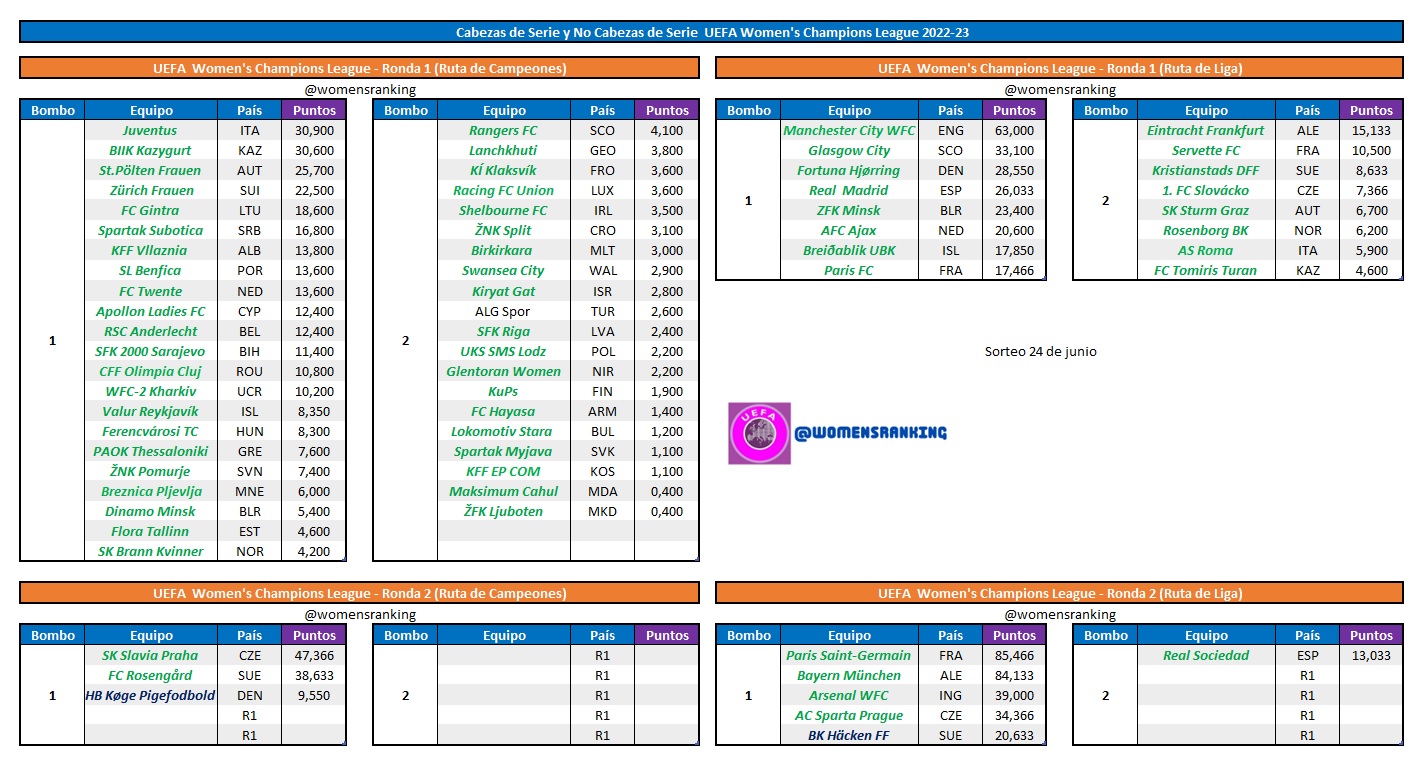1424x766 pixels.
Task: Select the HB Køge Pigefodbold cell
Action: pyautogui.click(x=151, y=695)
